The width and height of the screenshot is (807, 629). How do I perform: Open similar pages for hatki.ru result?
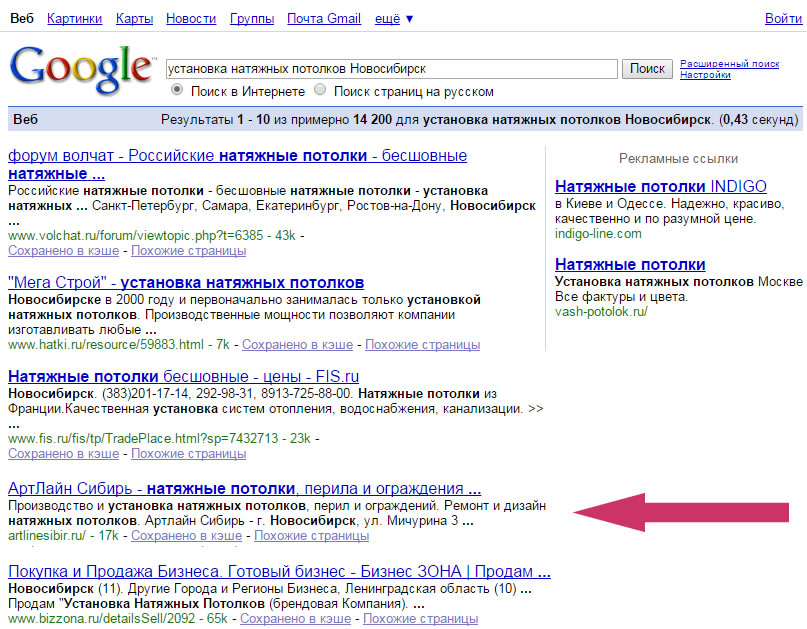(423, 344)
